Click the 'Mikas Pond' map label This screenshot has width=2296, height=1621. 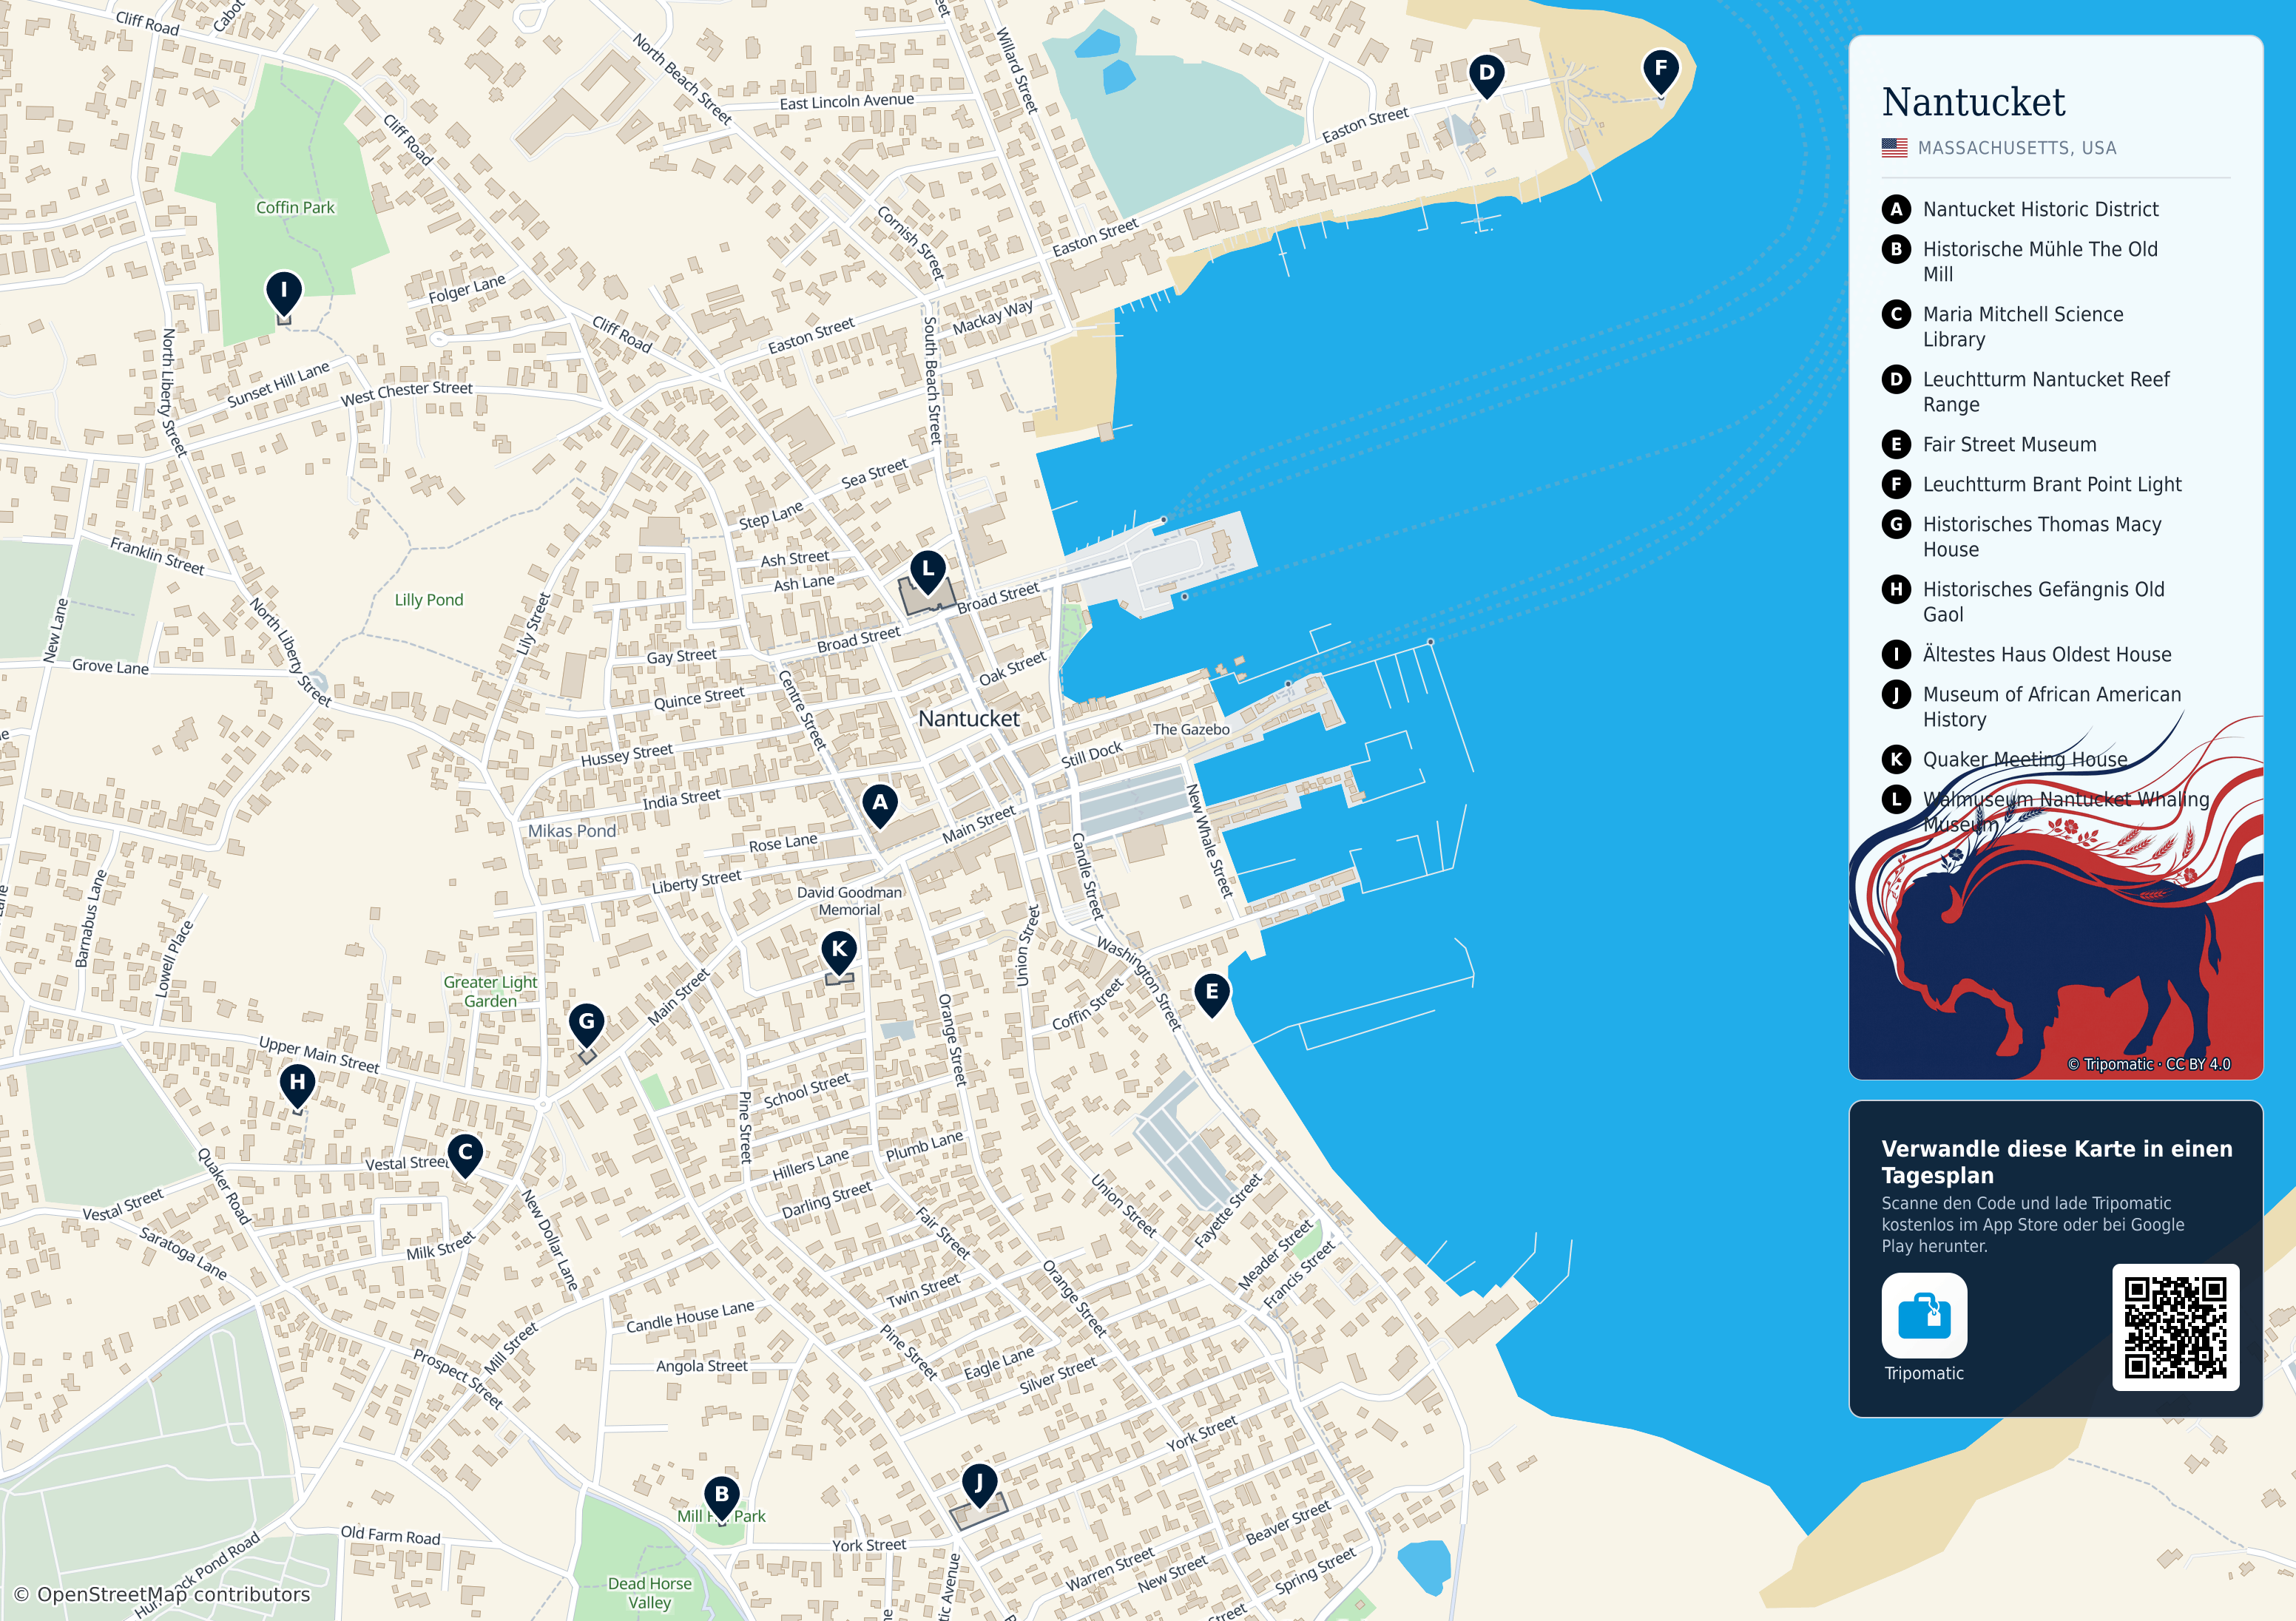572,830
